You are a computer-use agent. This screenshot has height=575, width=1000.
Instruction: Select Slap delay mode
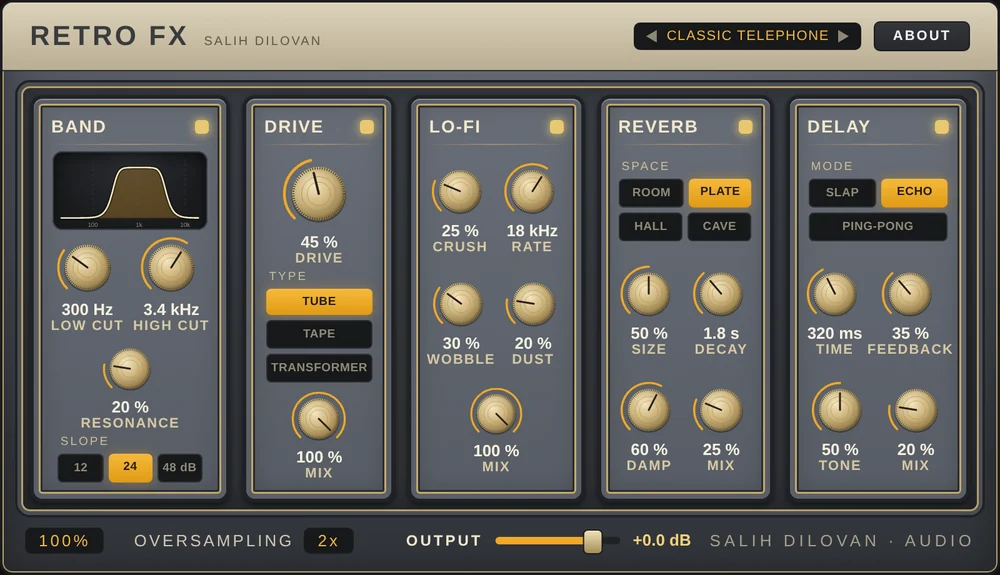click(x=842, y=193)
